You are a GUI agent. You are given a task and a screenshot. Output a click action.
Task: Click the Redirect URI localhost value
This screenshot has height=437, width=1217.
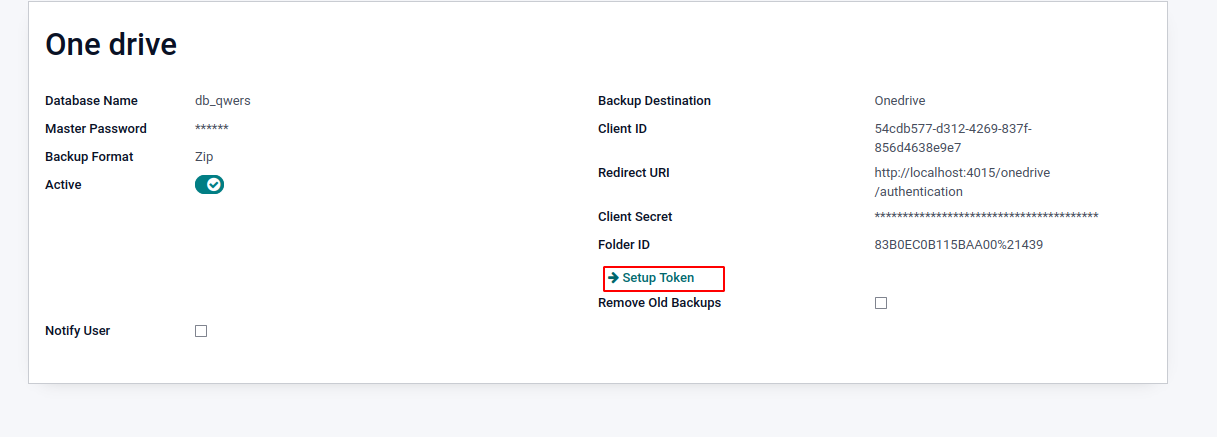pos(961,182)
